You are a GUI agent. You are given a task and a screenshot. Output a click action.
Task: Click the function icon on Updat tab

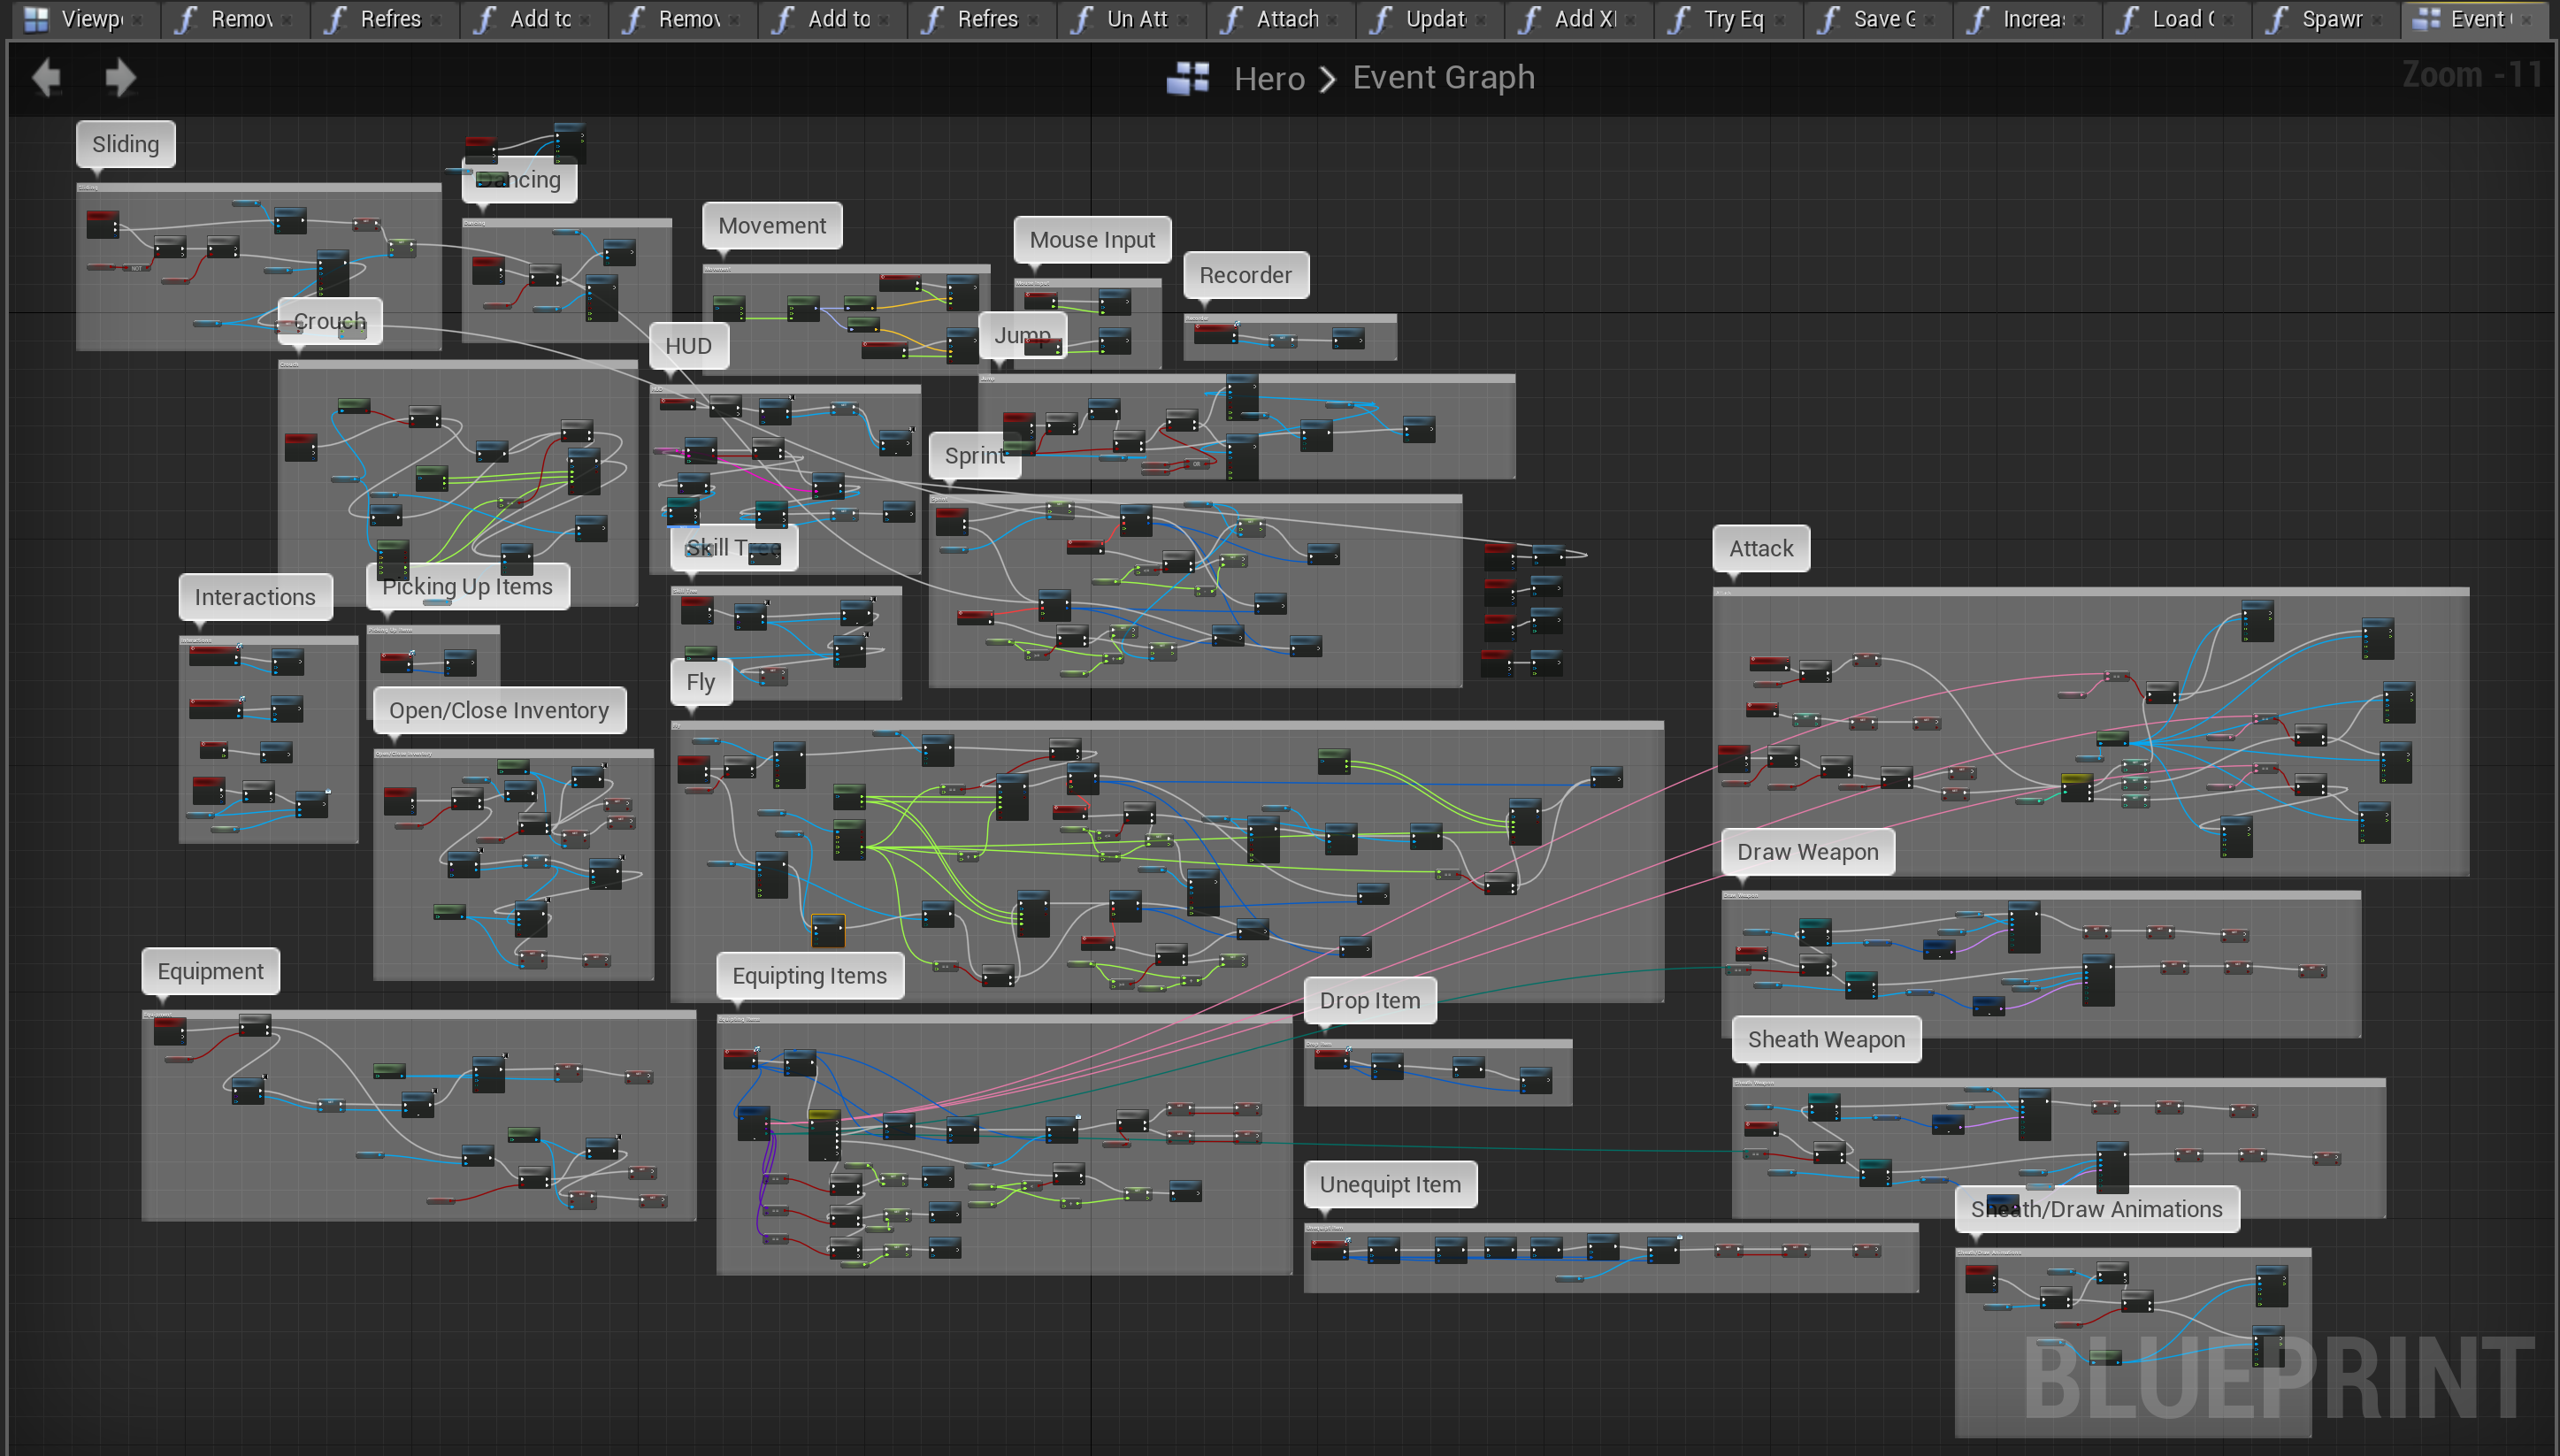coord(1380,19)
